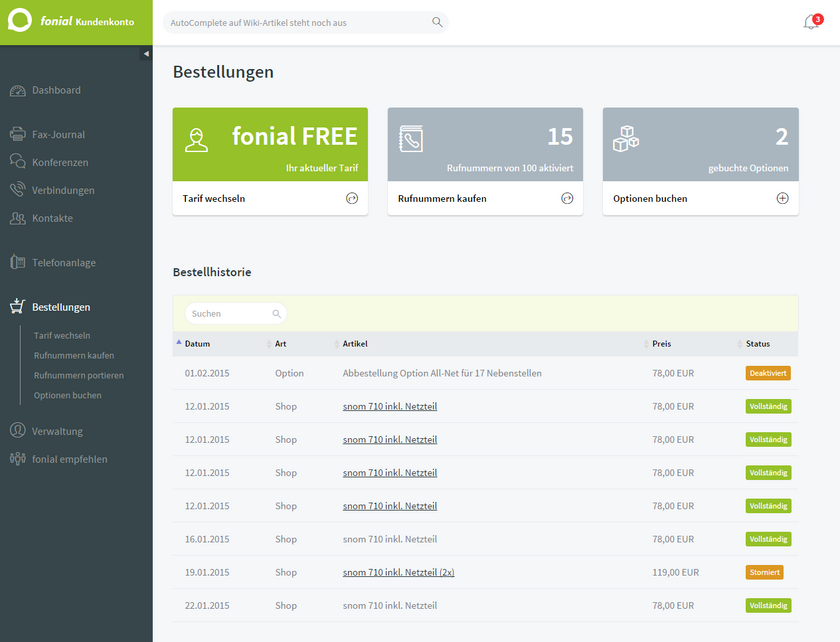The width and height of the screenshot is (840, 642).
Task: Click the arrow icon beside Rufnummern kaufen
Action: pos(567,199)
